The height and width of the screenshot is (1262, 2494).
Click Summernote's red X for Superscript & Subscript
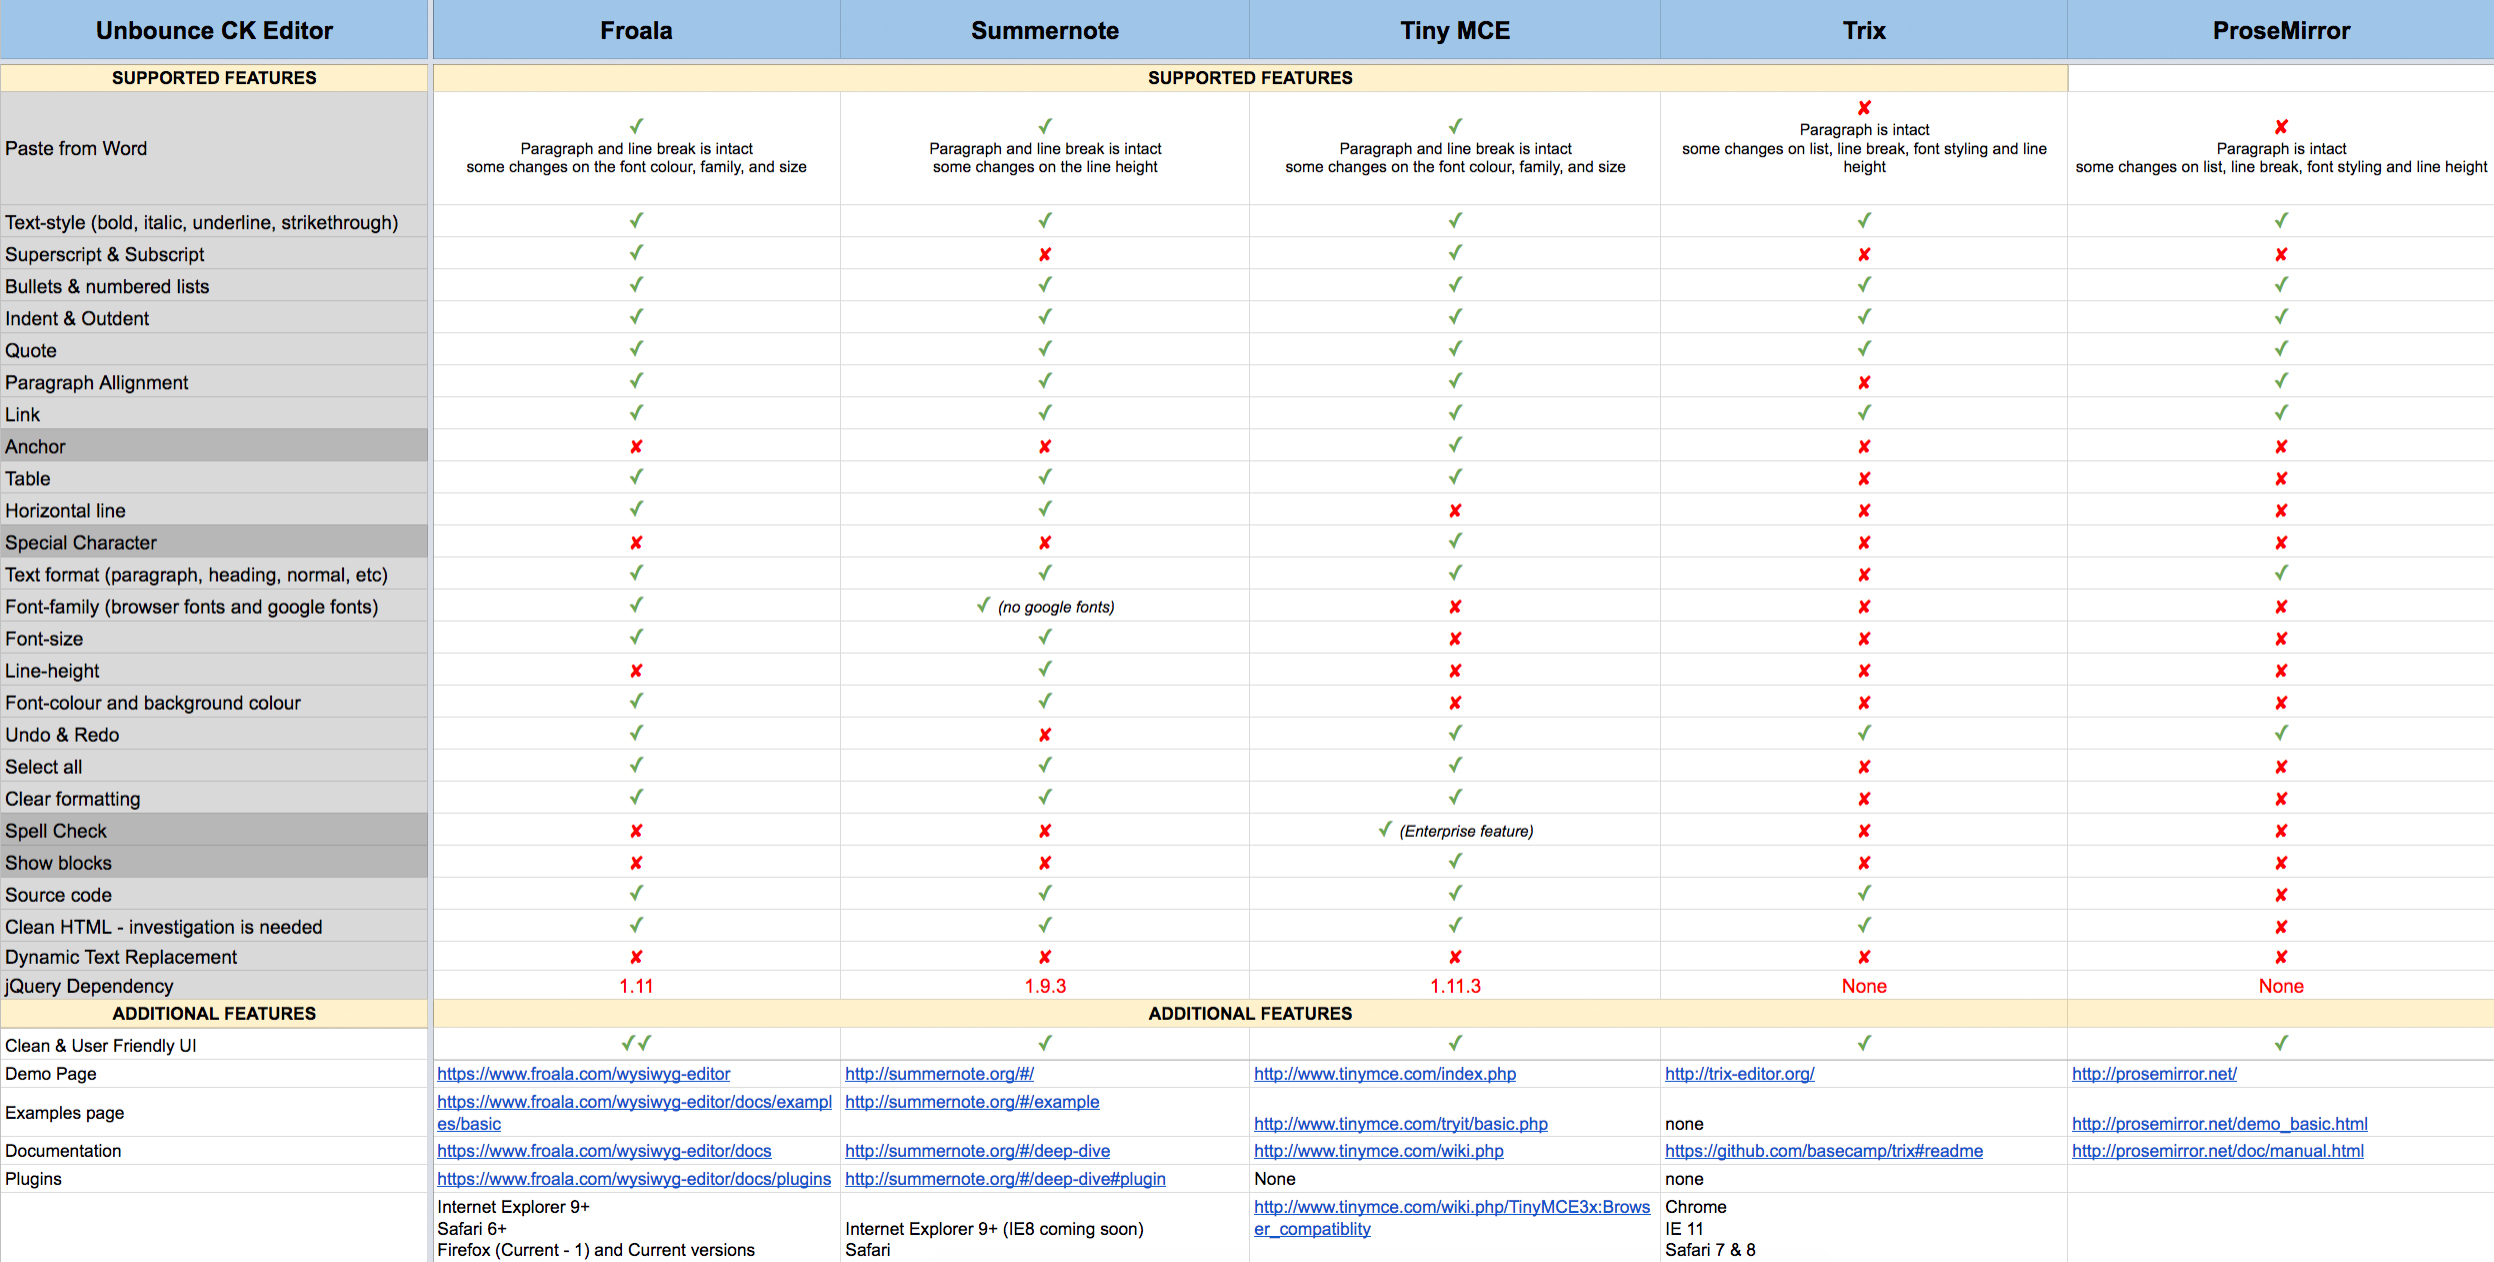(1045, 255)
